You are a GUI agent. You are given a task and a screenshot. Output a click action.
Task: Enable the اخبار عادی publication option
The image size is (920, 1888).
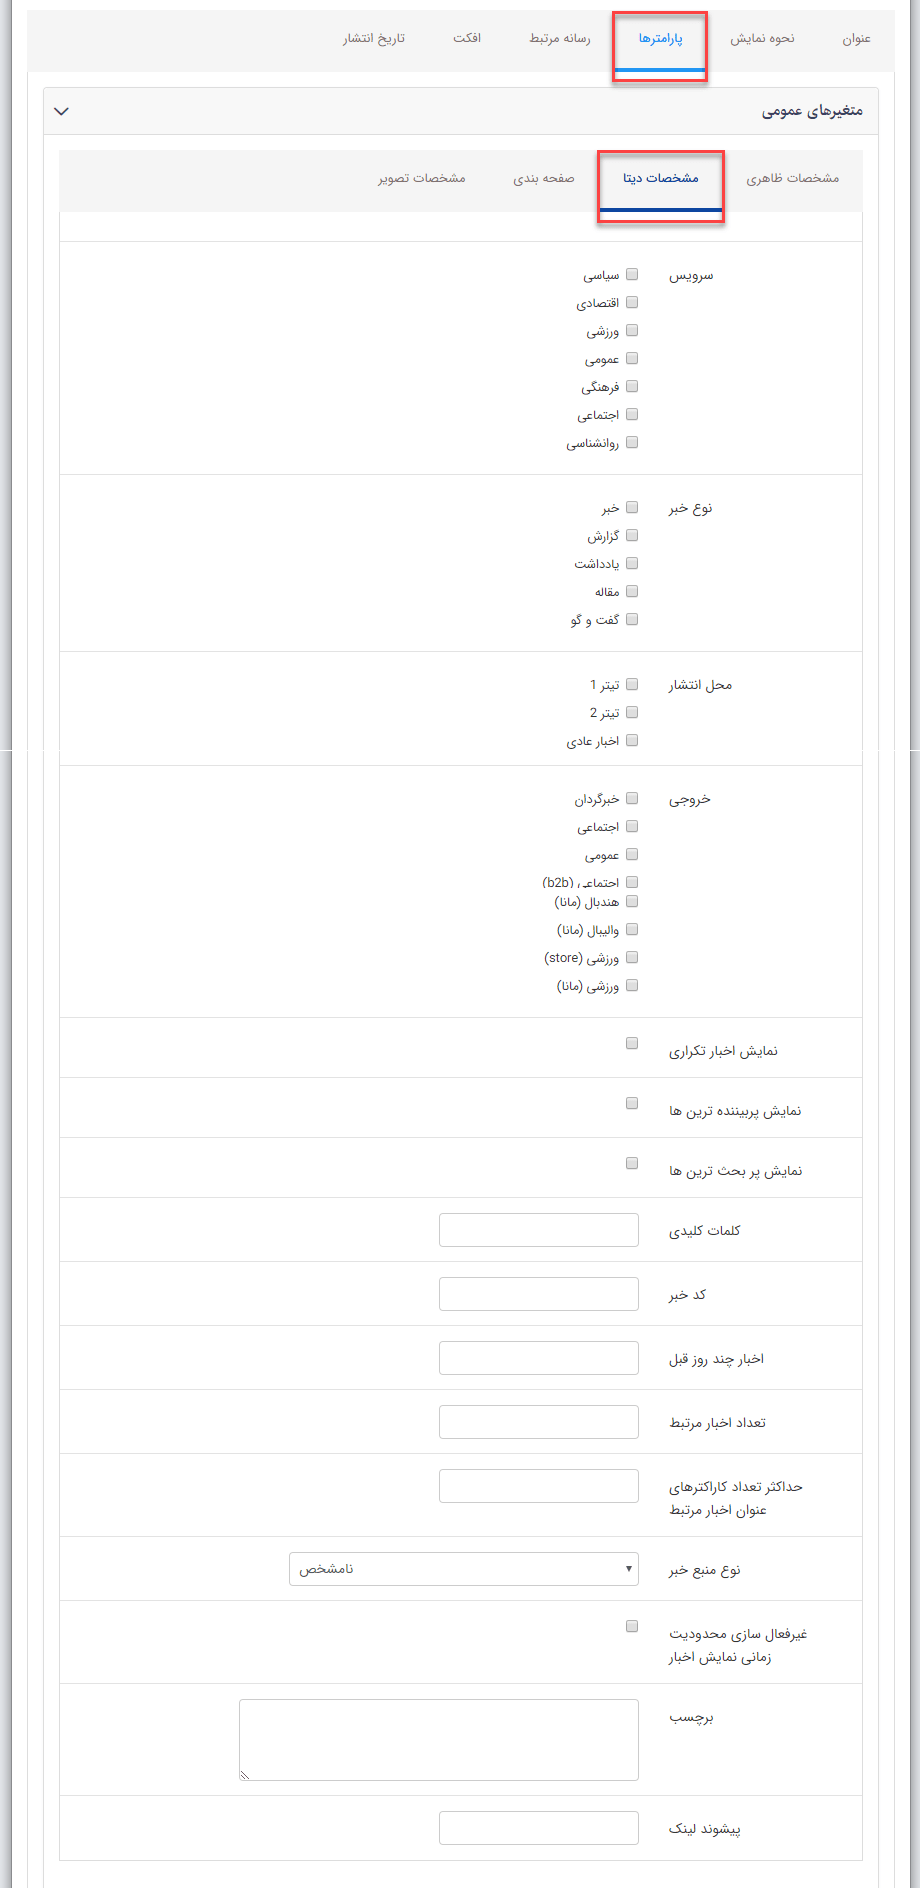pos(631,739)
